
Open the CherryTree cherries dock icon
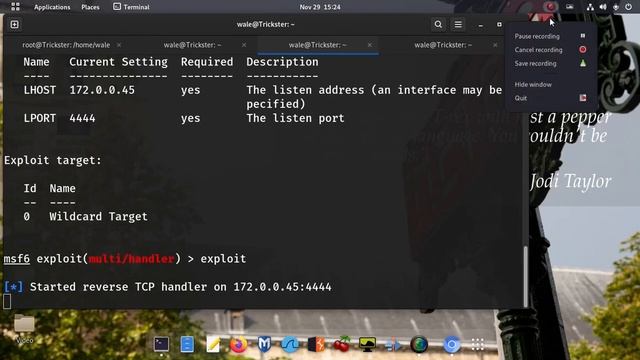tap(342, 344)
